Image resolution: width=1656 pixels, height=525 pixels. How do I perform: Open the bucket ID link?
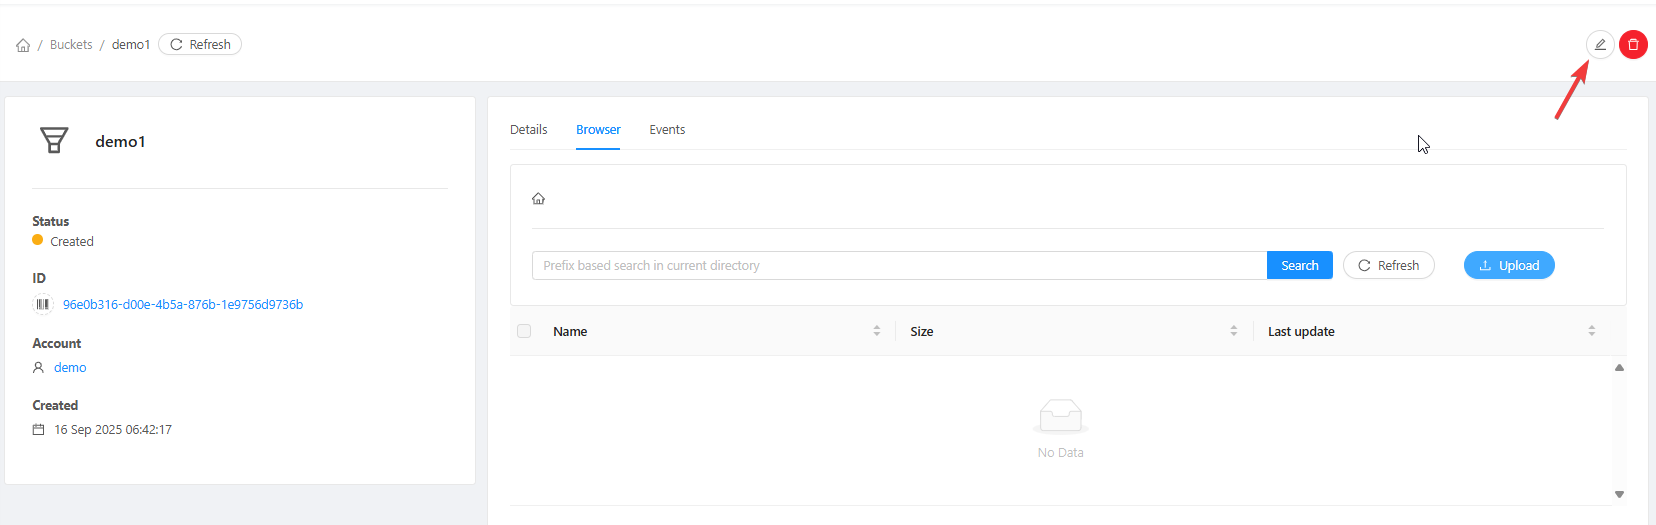[x=183, y=304]
